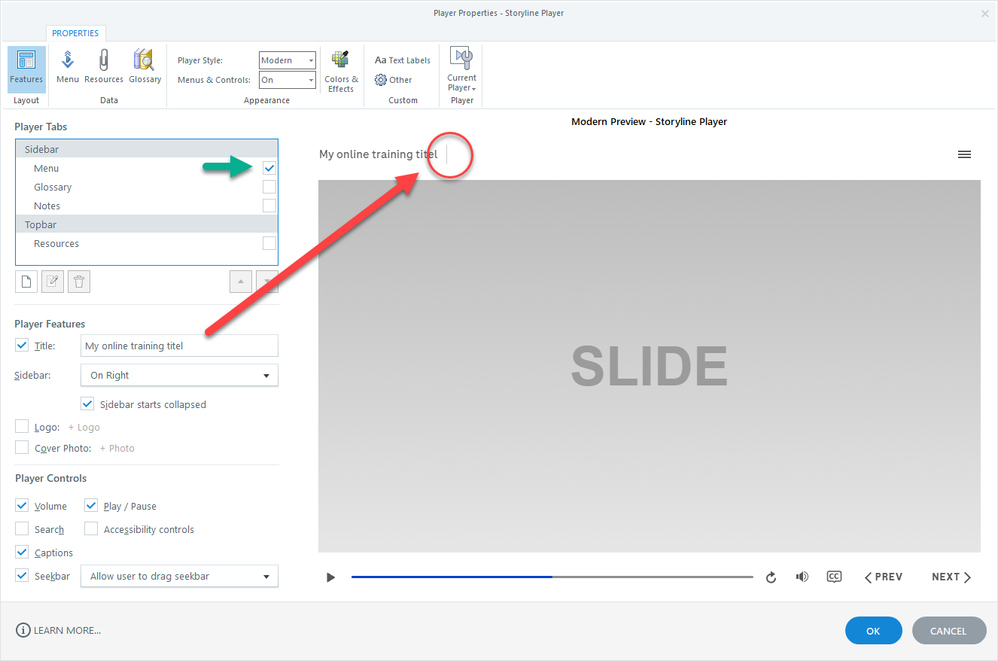Click the NEXT button in preview
Viewport: 998px width, 661px height.
tap(951, 577)
